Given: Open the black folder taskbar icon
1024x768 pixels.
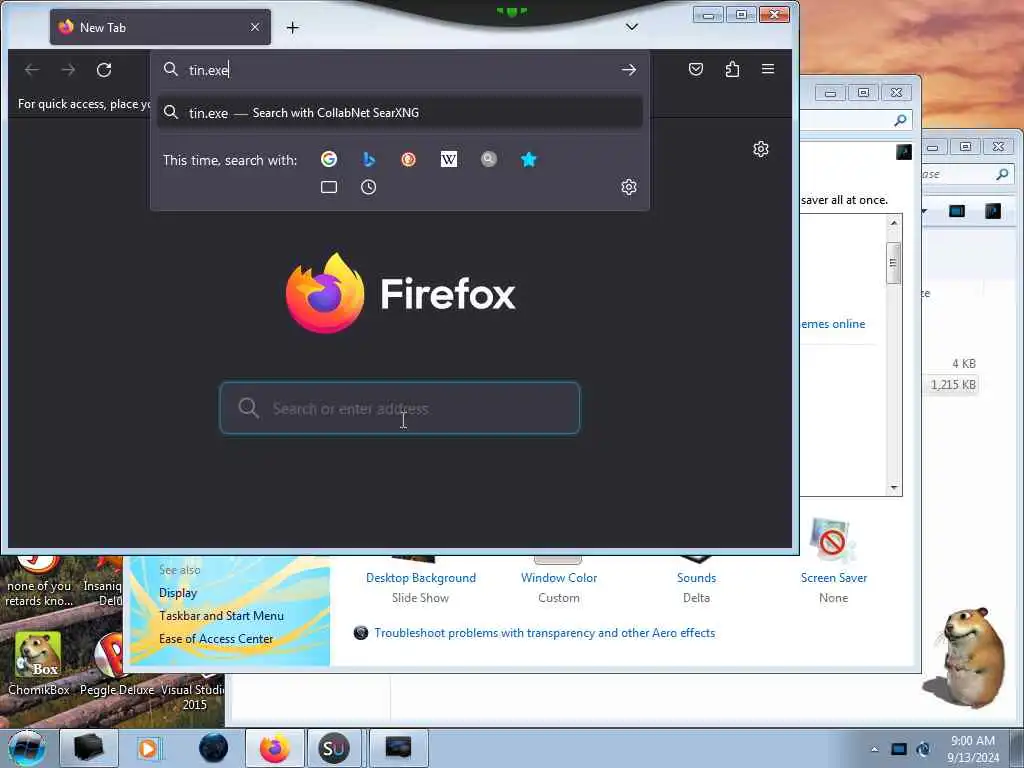Looking at the screenshot, I should pyautogui.click(x=89, y=748).
